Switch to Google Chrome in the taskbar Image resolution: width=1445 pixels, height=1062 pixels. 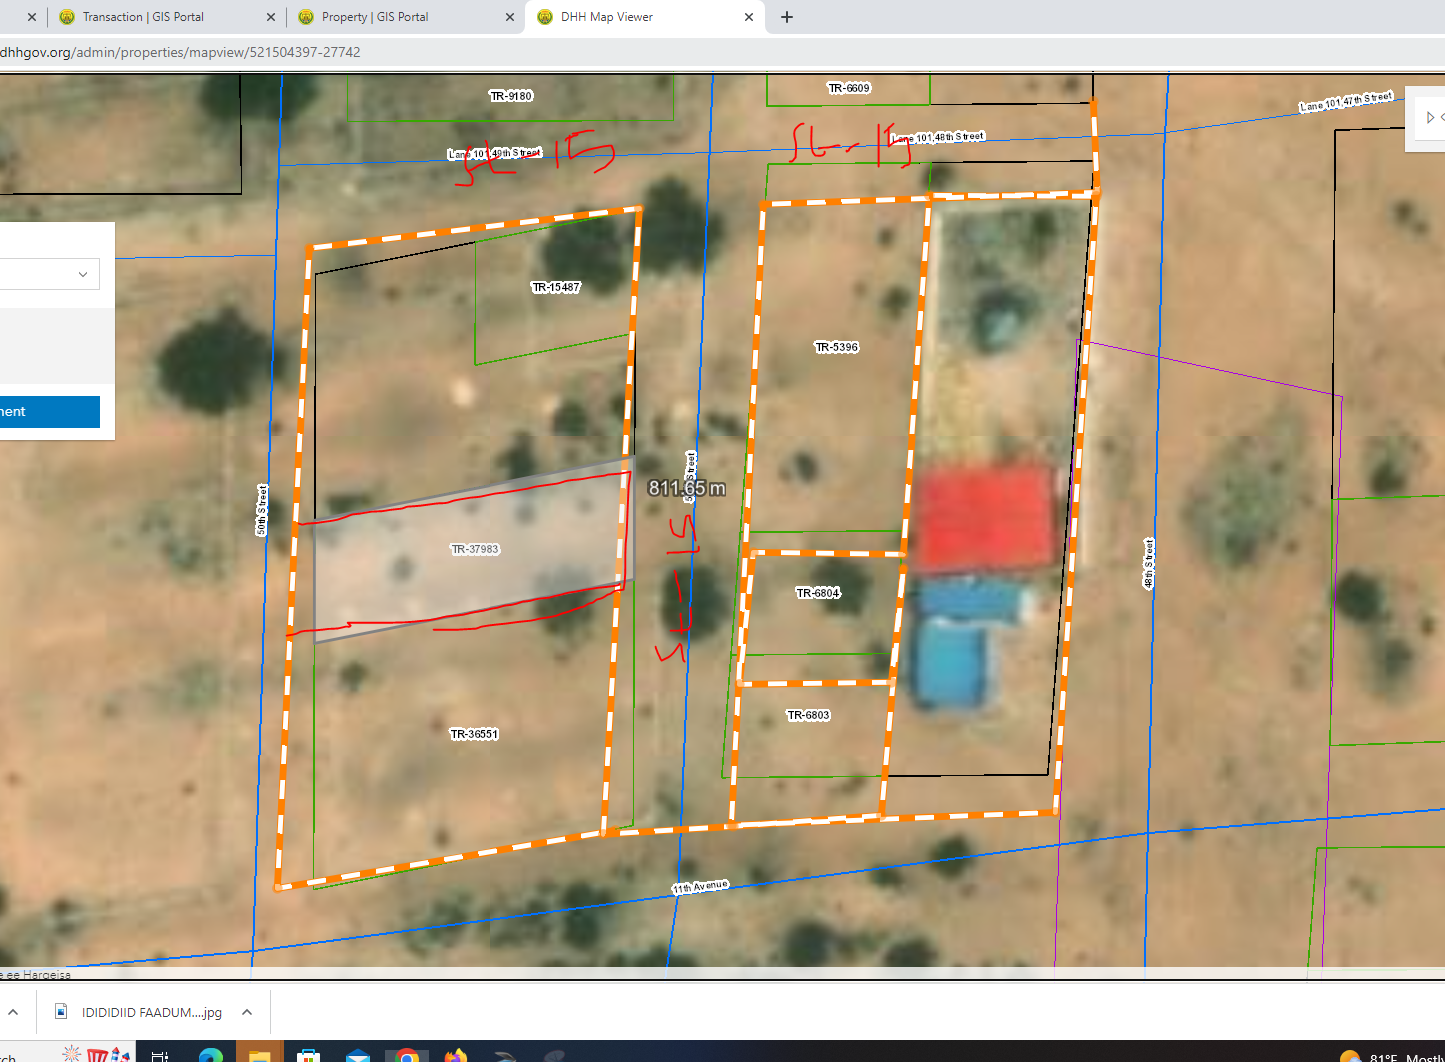407,1055
